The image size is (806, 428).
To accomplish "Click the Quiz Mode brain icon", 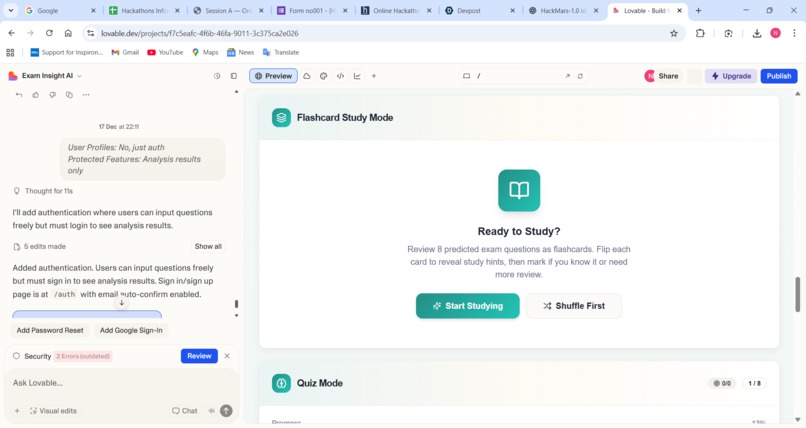I will (x=281, y=383).
